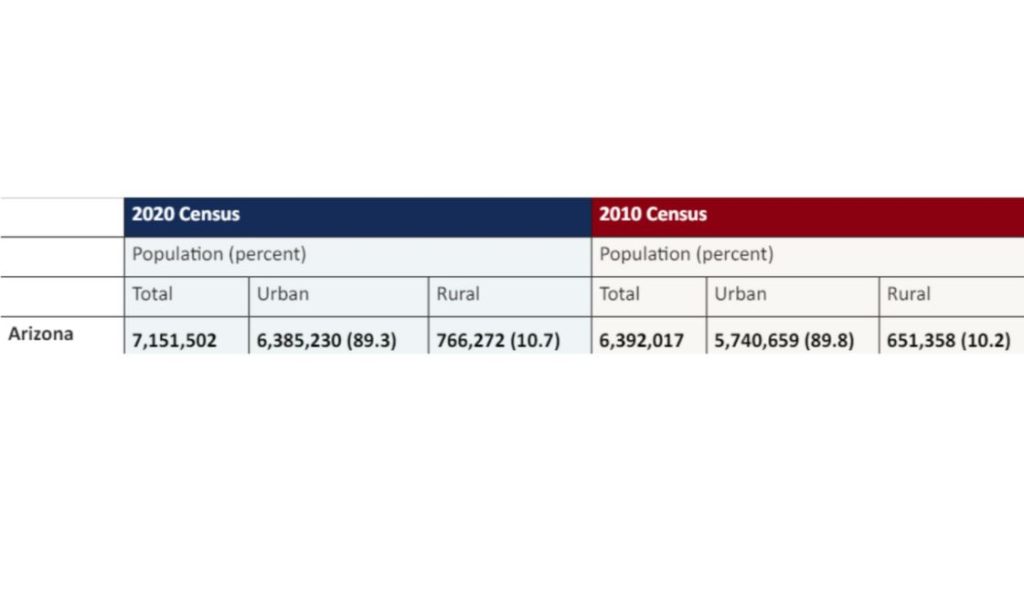Select the 7,151,502 total population cell
Screen dimensions: 1024x615
(x=174, y=340)
